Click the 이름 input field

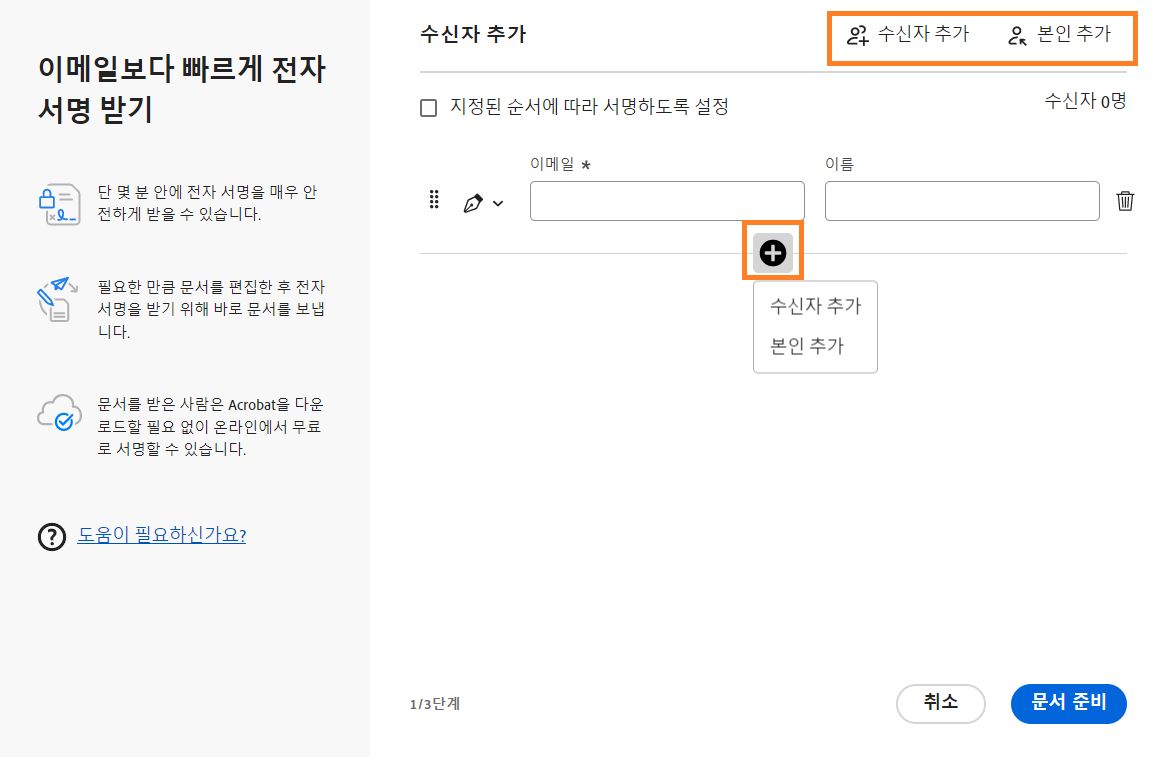(962, 200)
